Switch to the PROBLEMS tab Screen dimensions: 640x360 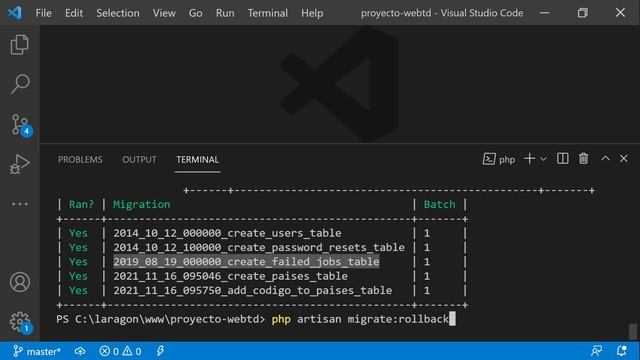(80, 160)
